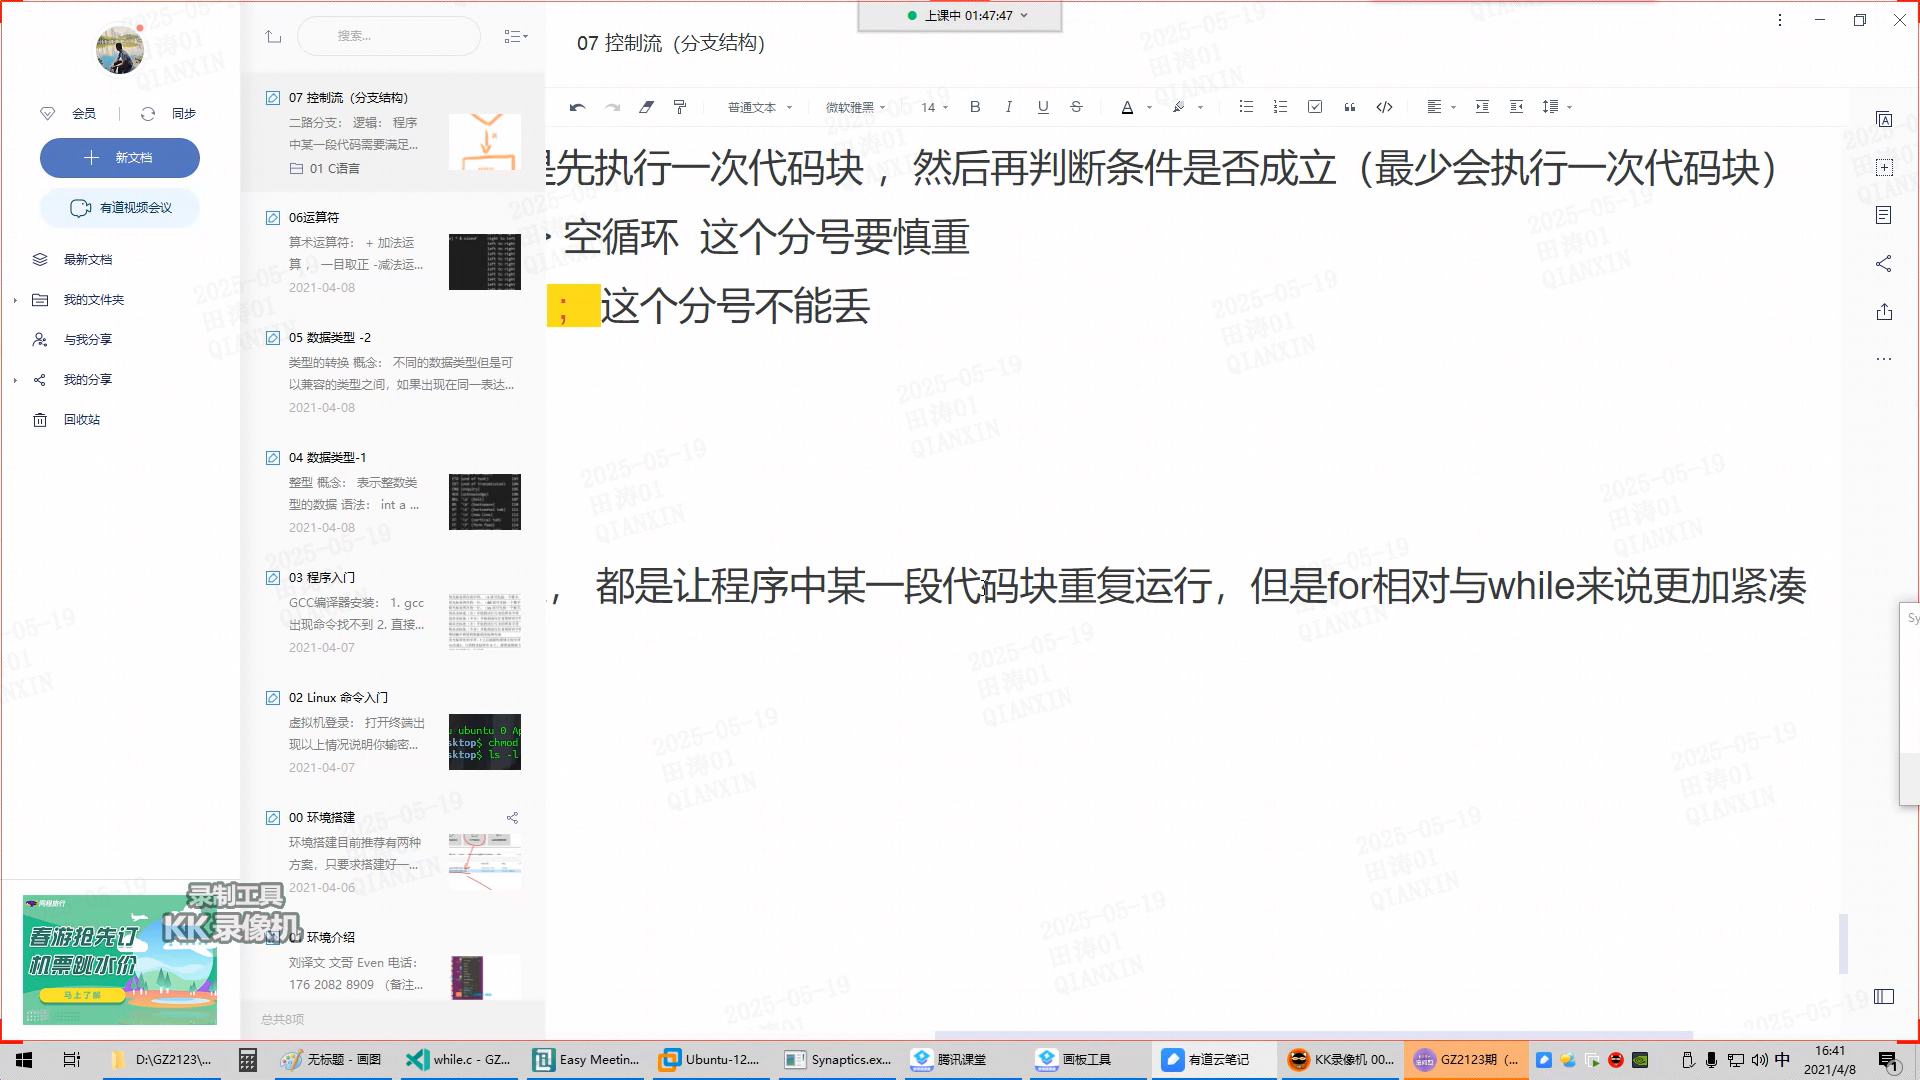
Task: Click the 新文档 button
Action: pyautogui.click(x=120, y=158)
